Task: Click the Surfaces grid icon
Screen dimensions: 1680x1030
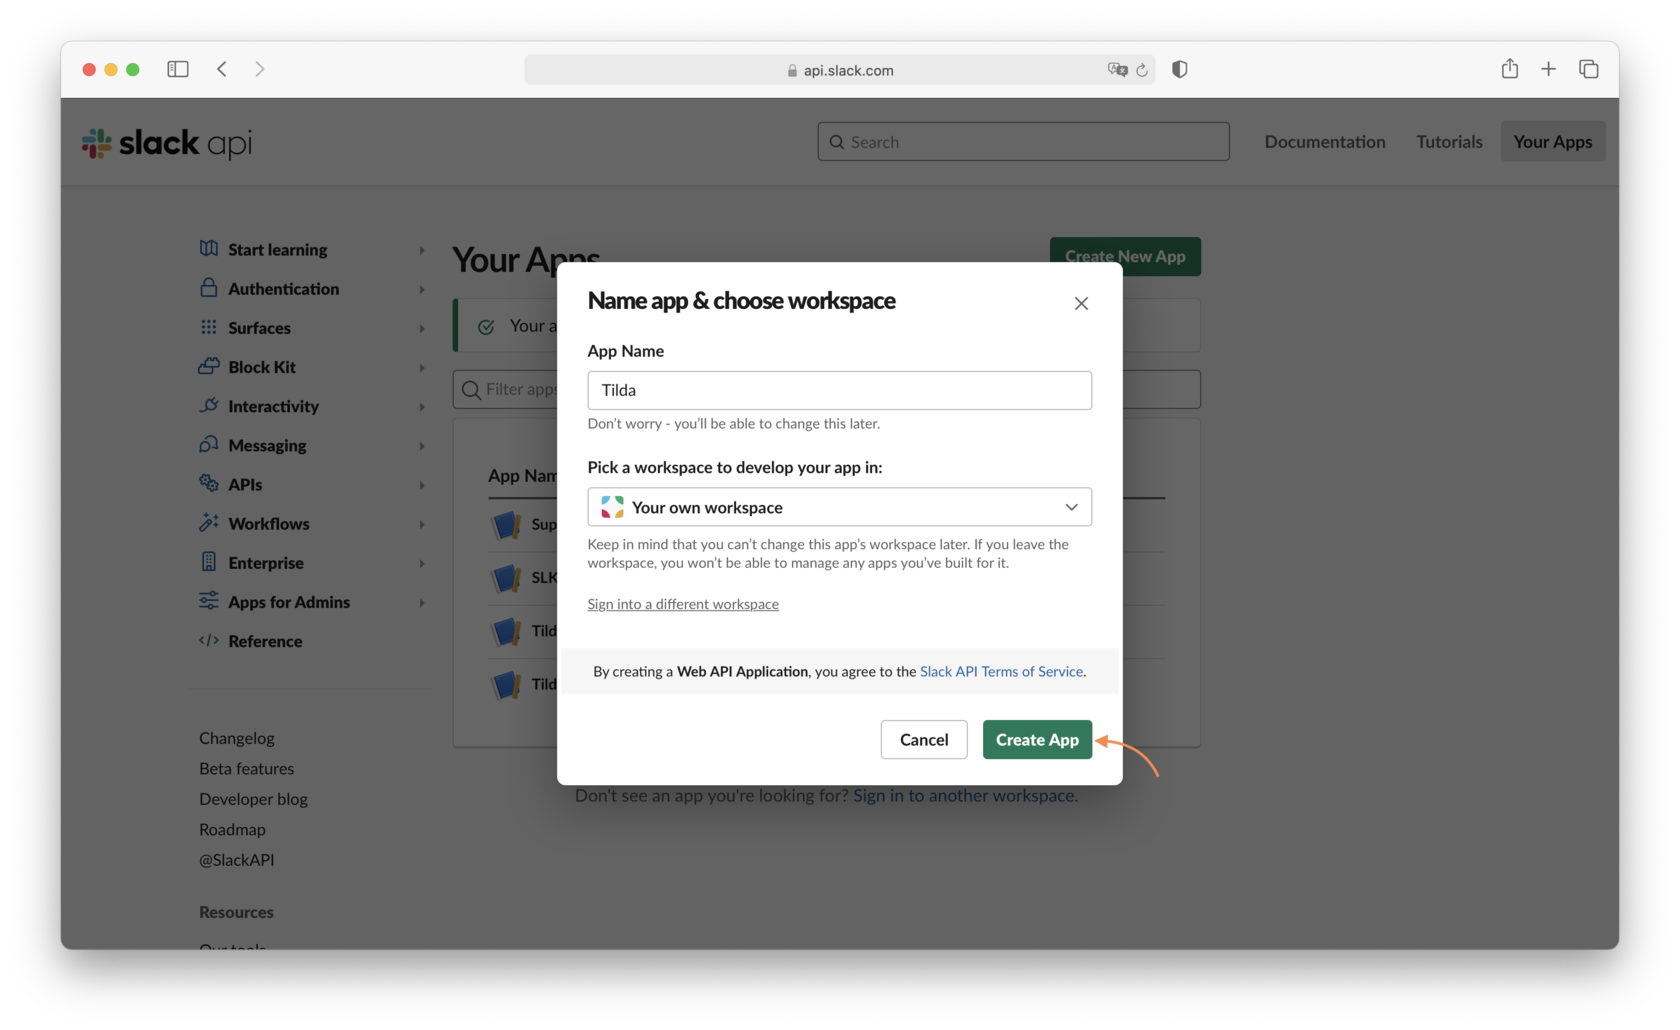Action: pos(208,327)
